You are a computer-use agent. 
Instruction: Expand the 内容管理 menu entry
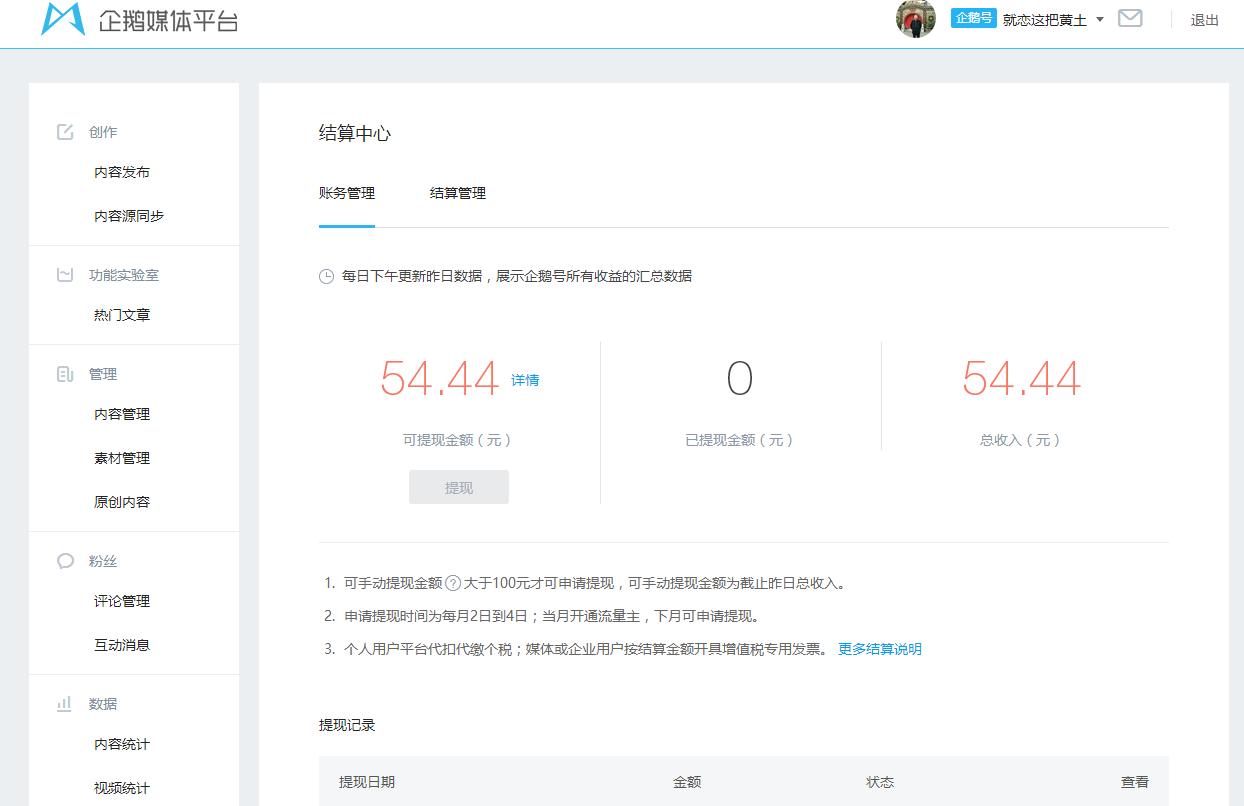[123, 414]
